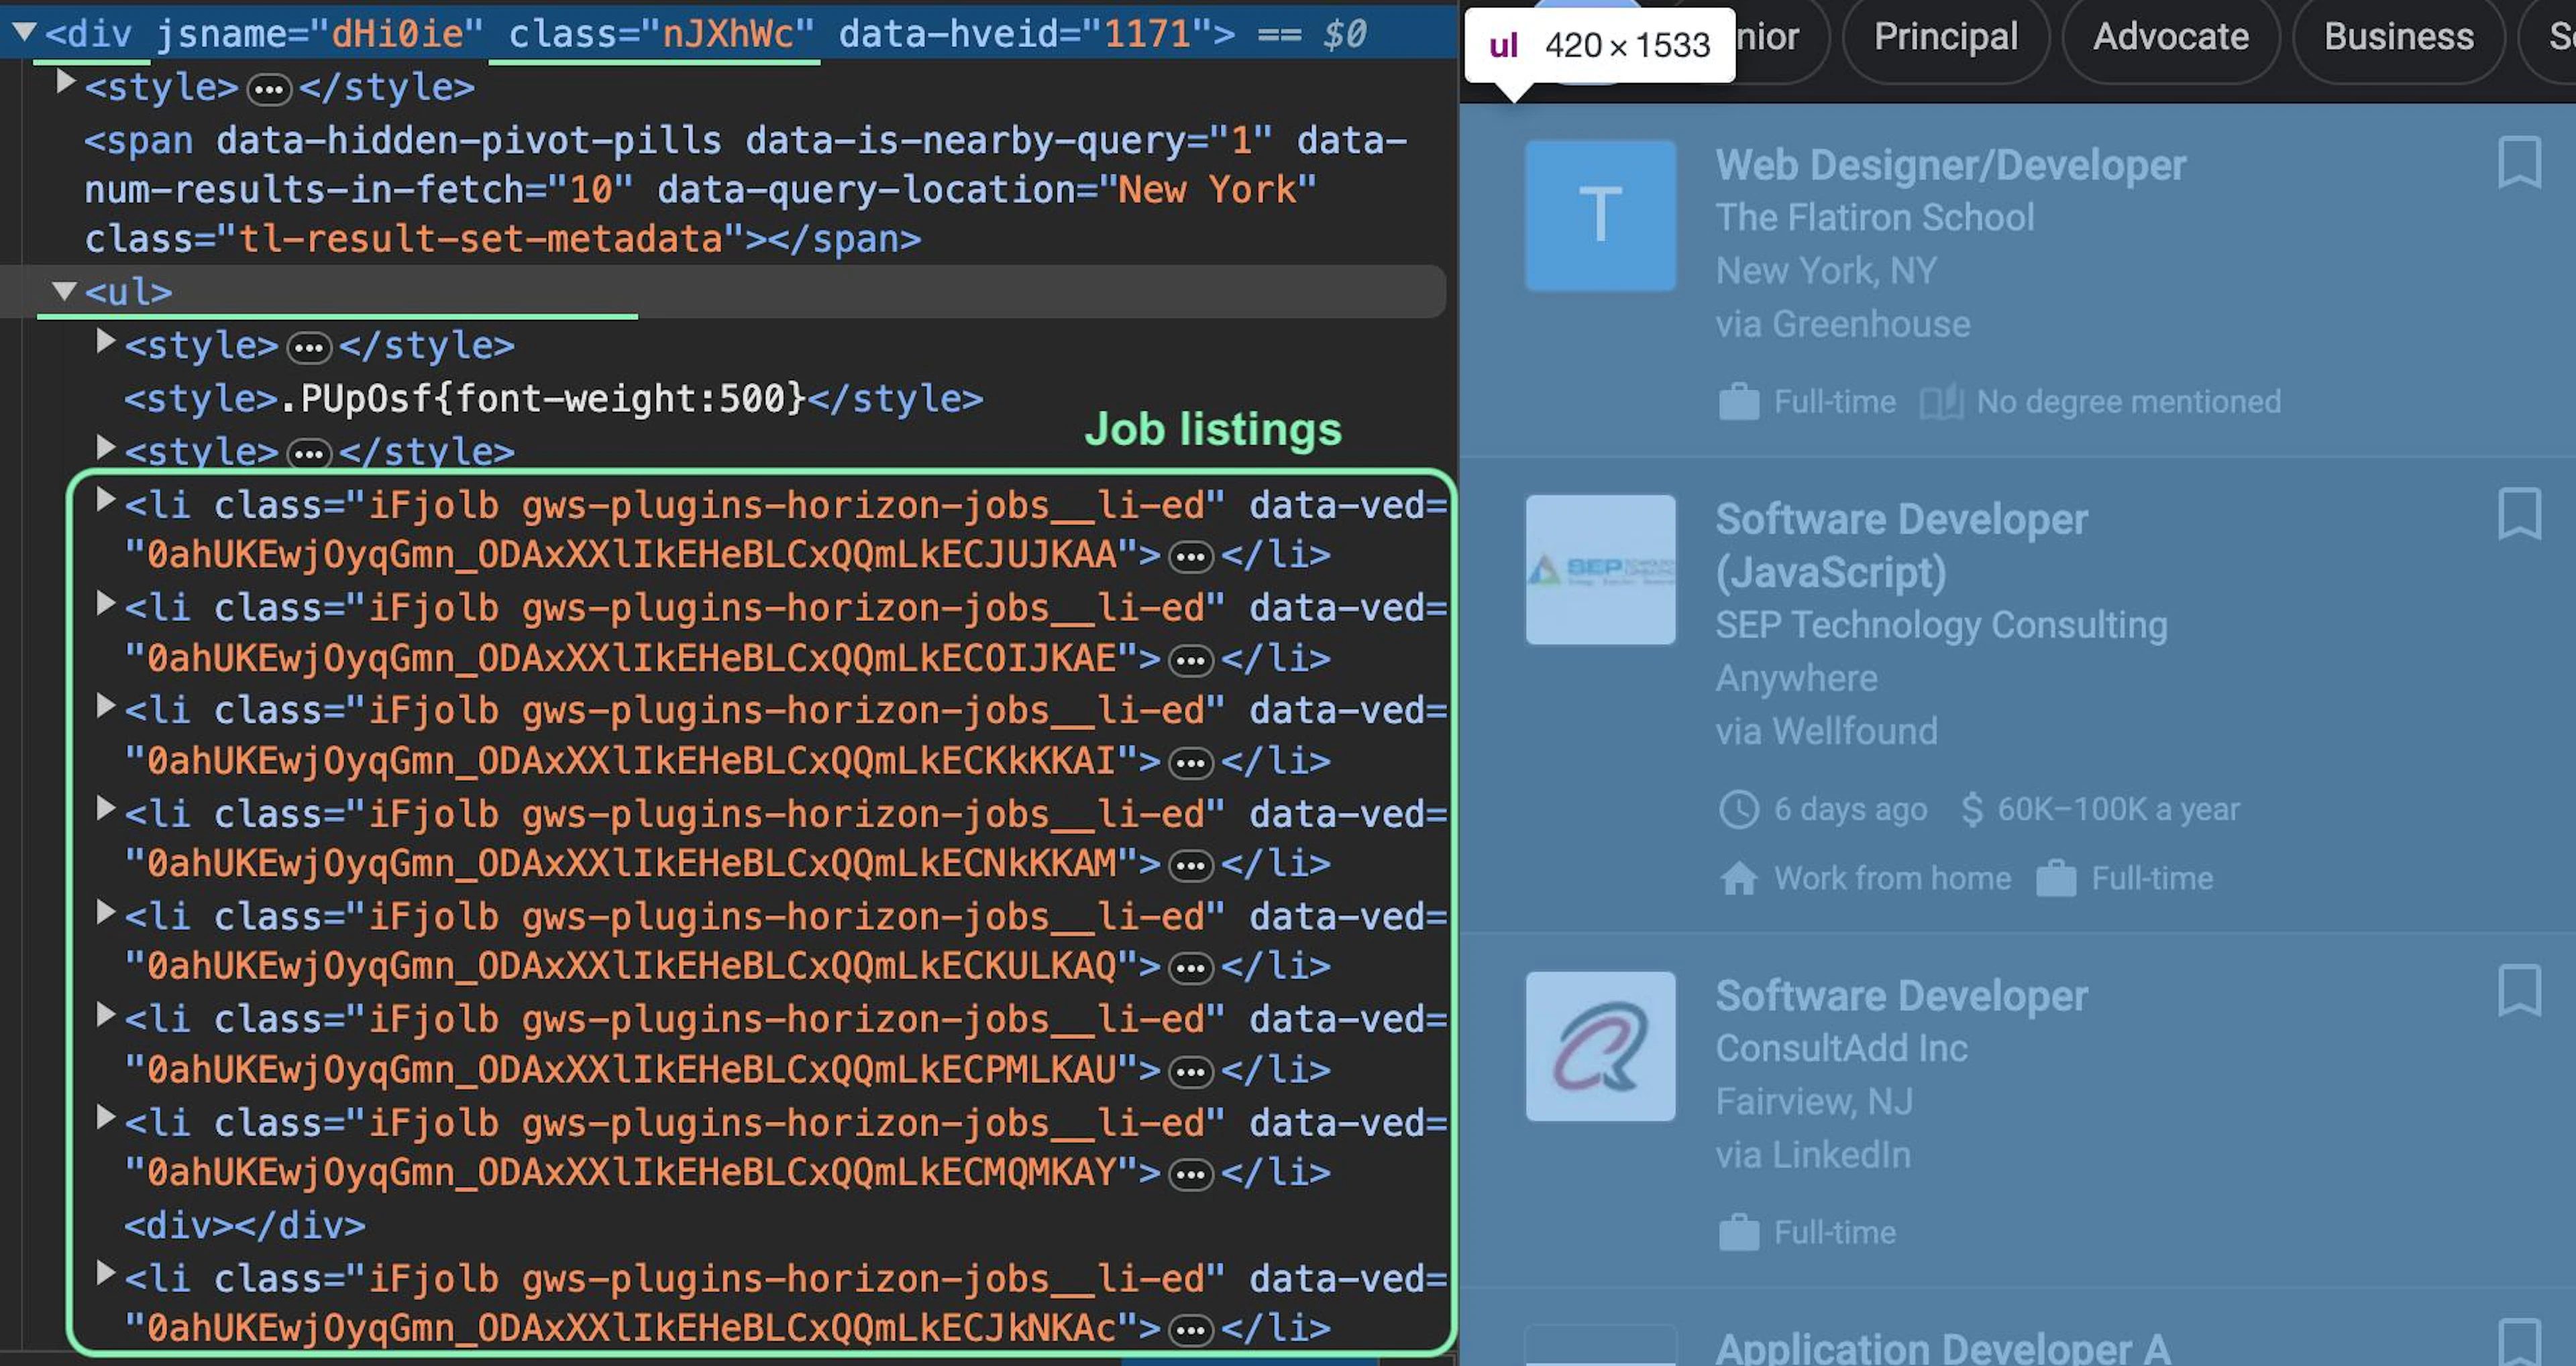Expand the first style node inside ul
Viewport: 2576px width, 1366px height.
(x=105, y=342)
